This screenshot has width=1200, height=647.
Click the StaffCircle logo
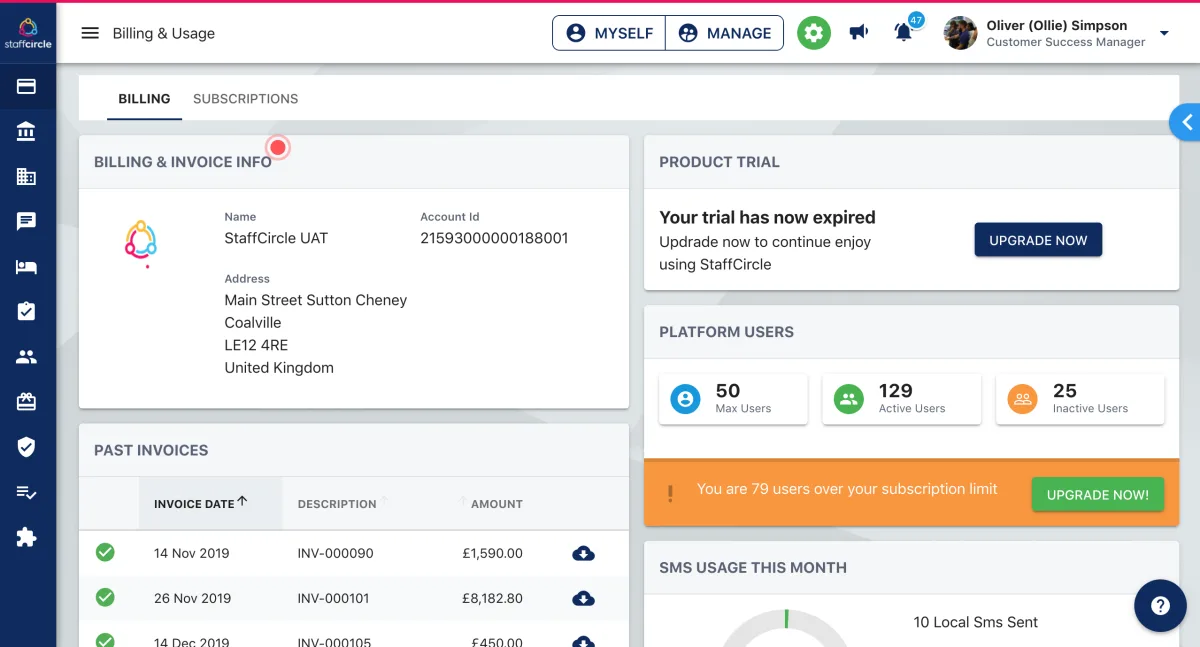point(27,33)
